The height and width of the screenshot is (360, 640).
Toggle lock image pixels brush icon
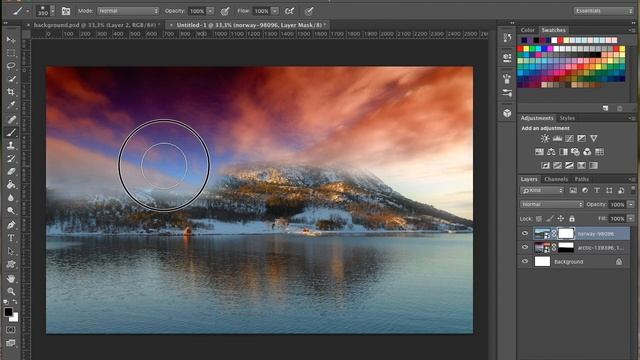tap(550, 219)
